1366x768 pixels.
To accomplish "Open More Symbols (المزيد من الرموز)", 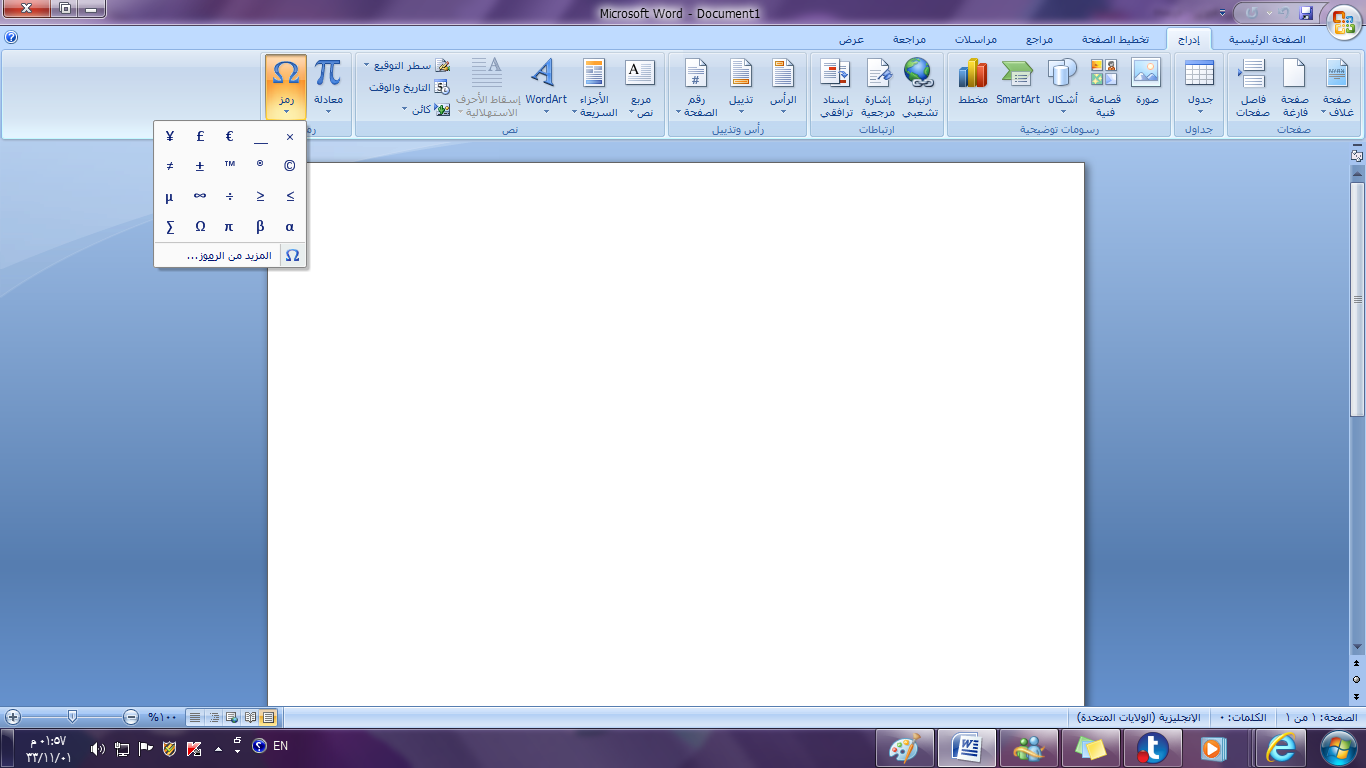I will pos(230,256).
